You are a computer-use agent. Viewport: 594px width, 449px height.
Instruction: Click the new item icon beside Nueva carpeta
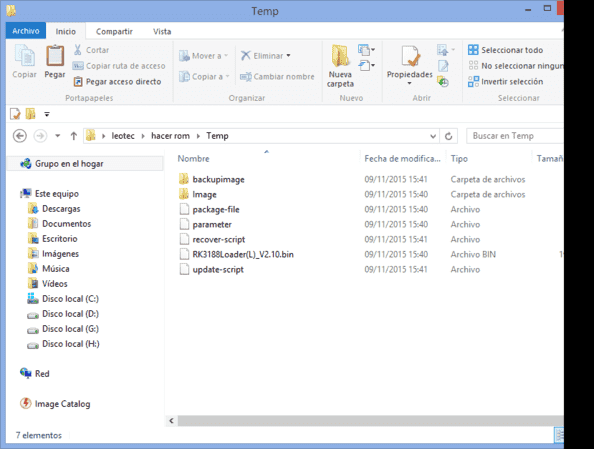[x=366, y=50]
